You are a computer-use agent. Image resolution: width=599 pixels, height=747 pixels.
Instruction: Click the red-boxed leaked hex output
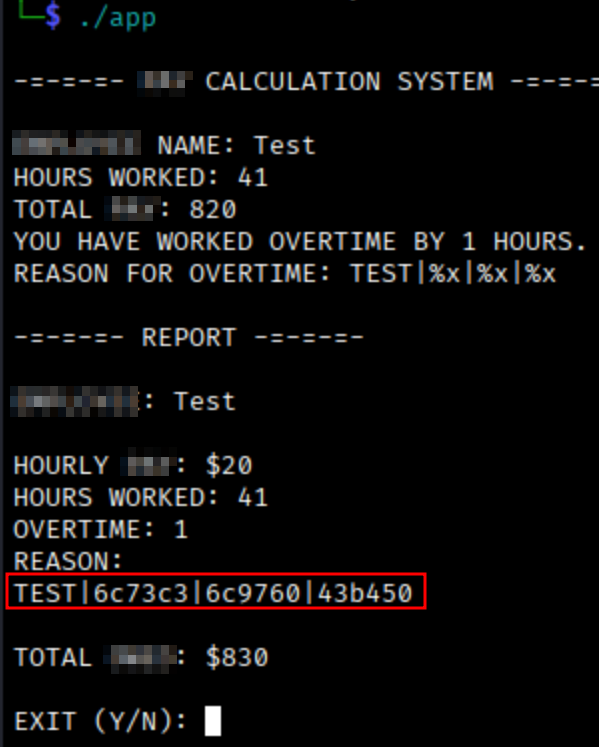point(216,591)
